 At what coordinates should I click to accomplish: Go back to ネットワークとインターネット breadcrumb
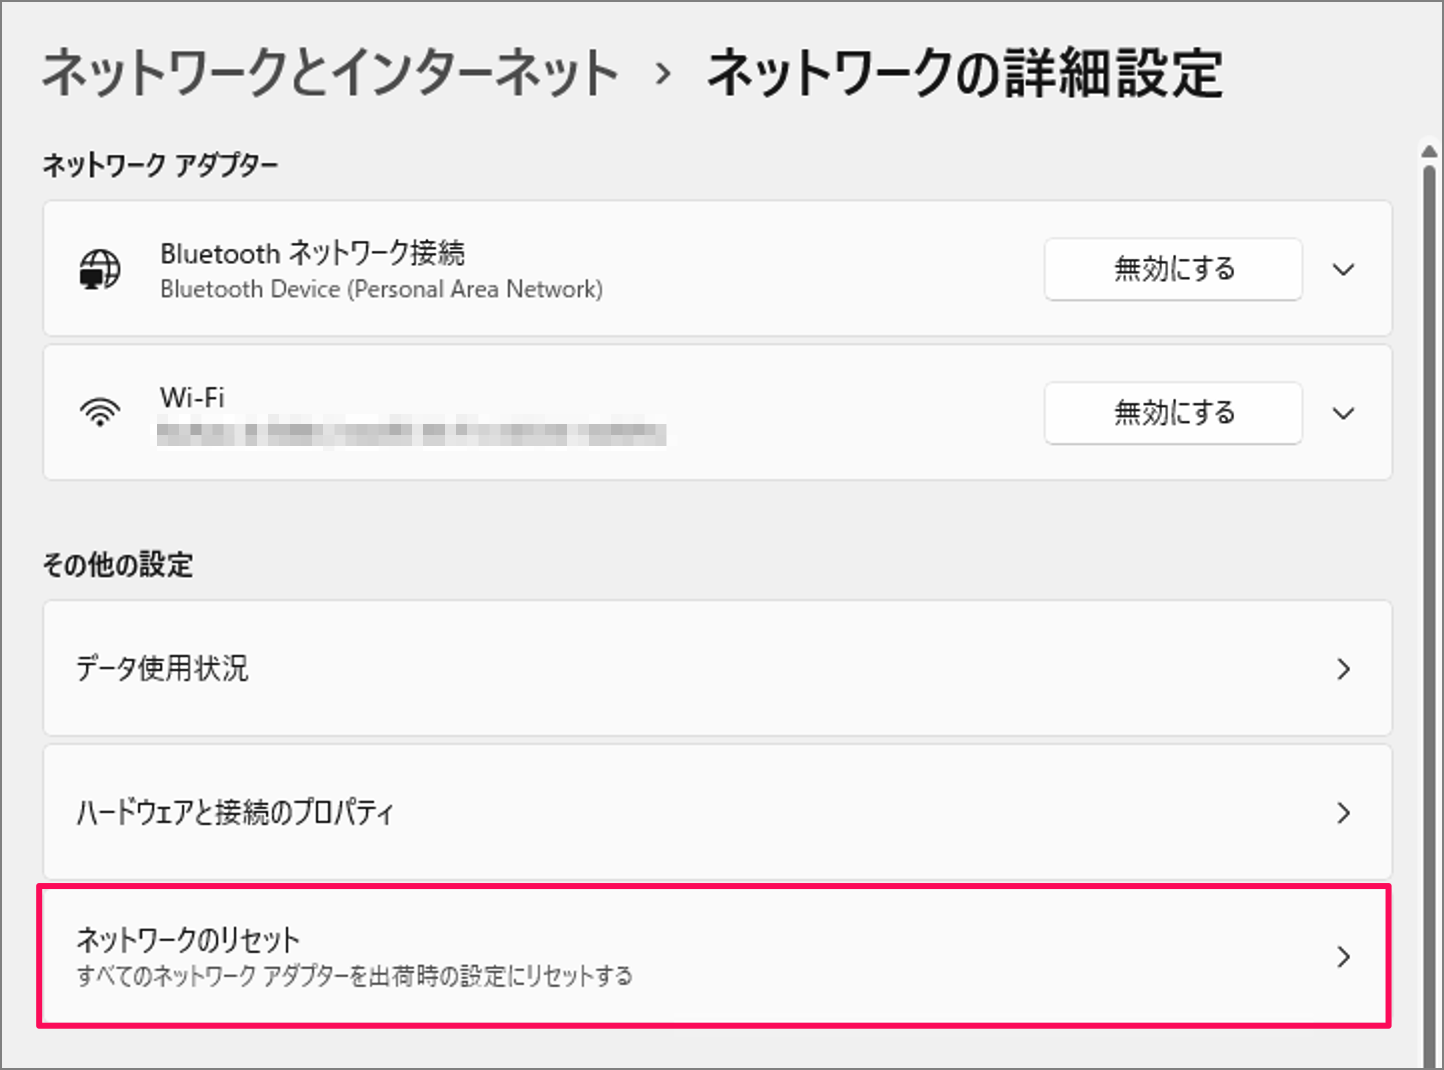(330, 74)
